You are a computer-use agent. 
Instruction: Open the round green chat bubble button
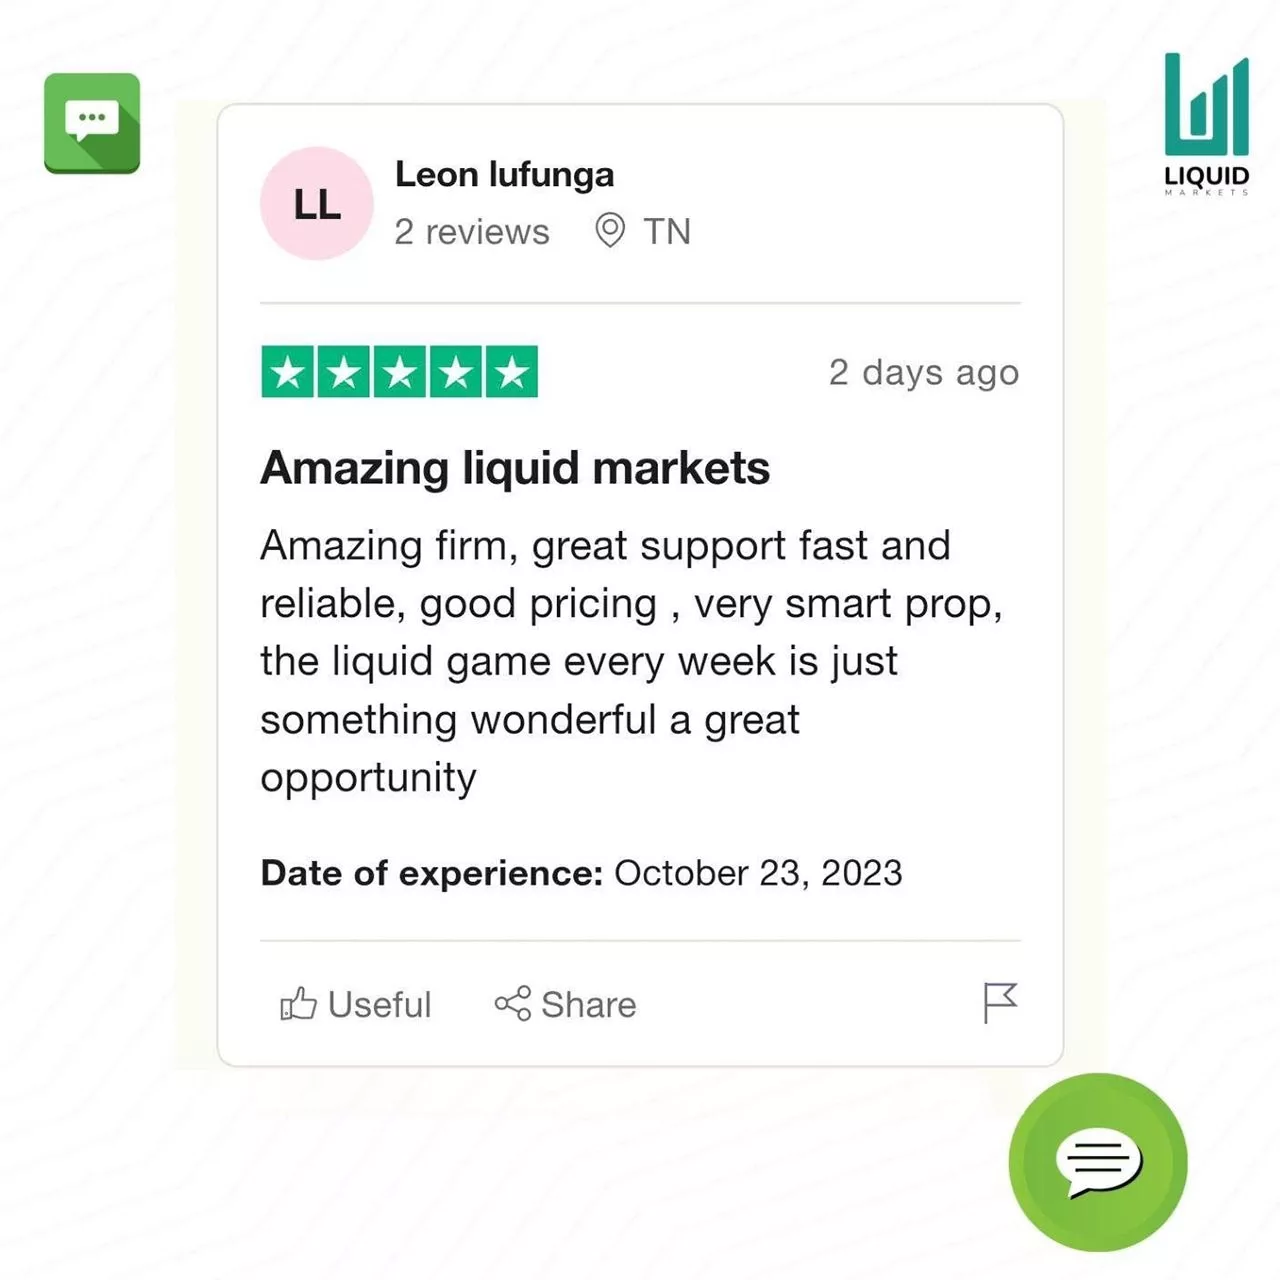click(x=1098, y=1162)
